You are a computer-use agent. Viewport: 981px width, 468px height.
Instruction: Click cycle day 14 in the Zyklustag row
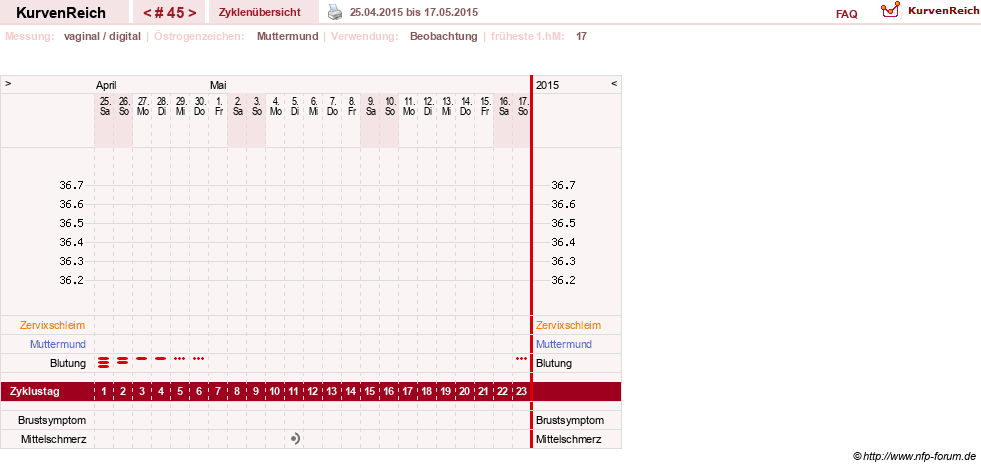pos(351,392)
